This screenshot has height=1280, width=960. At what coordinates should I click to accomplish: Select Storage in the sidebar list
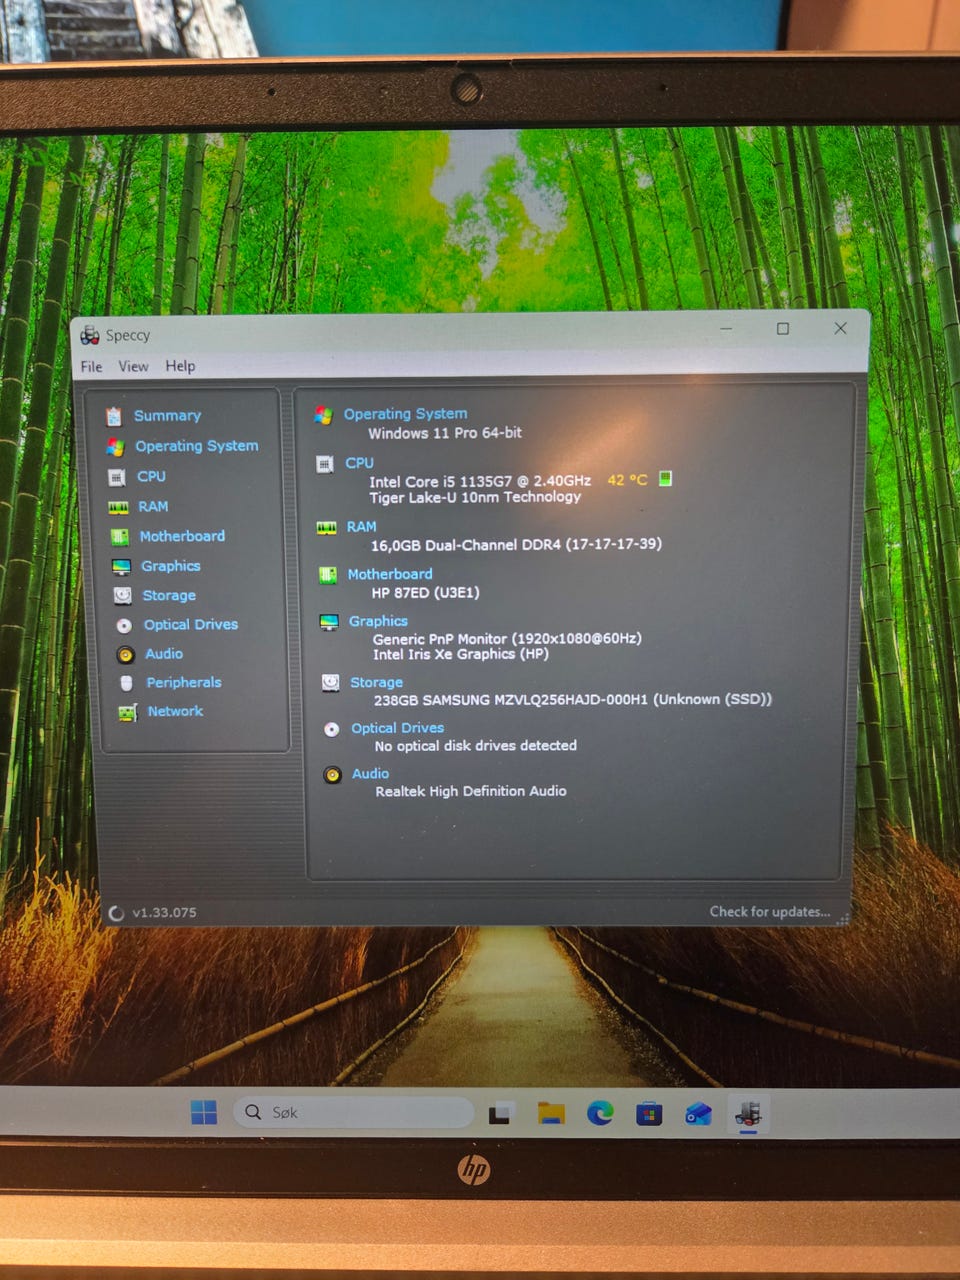(169, 595)
